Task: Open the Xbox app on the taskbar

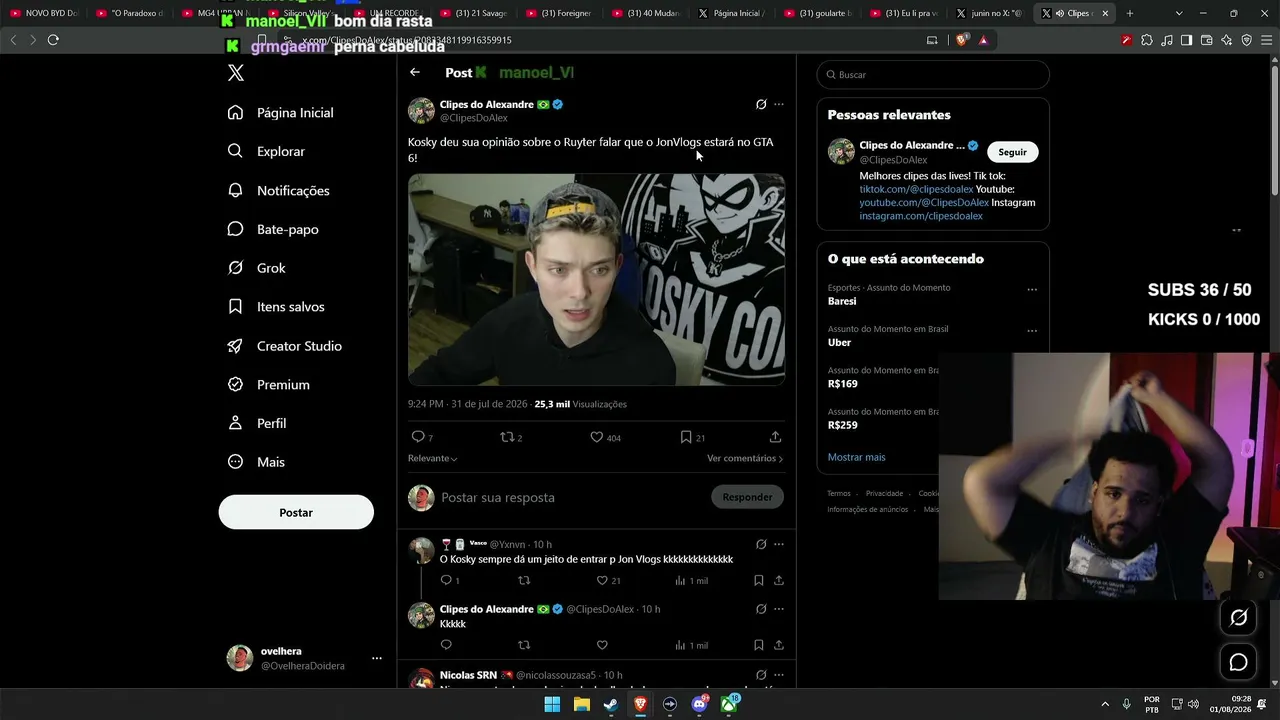Action: pyautogui.click(x=730, y=704)
